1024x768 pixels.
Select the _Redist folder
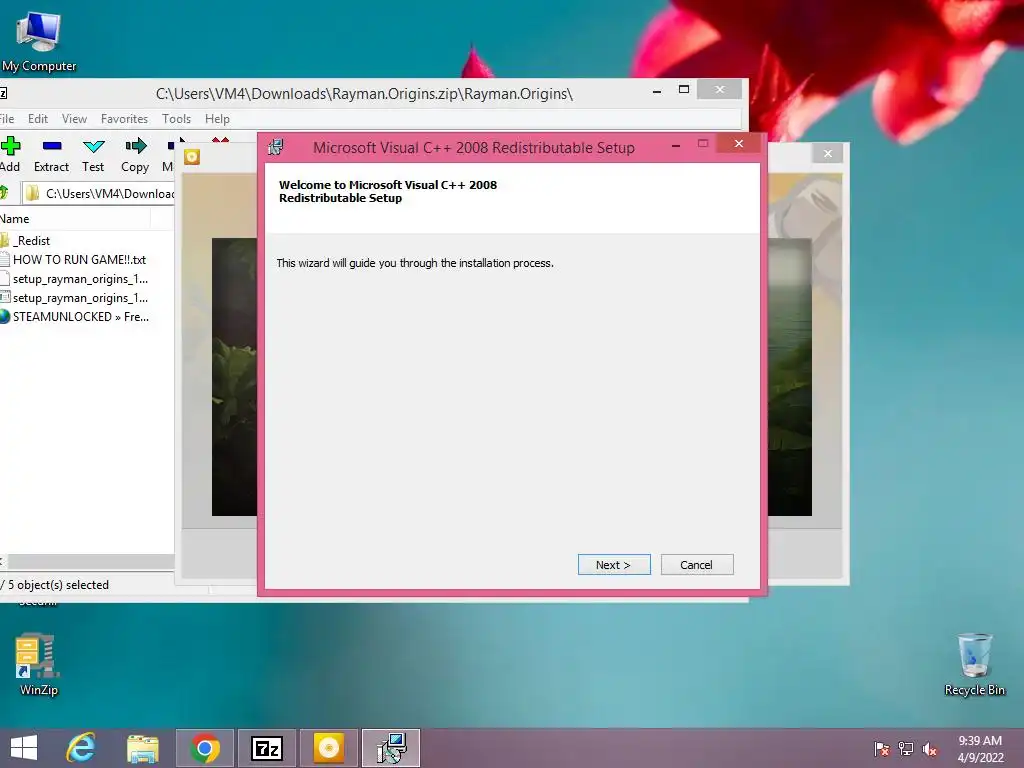point(31,240)
